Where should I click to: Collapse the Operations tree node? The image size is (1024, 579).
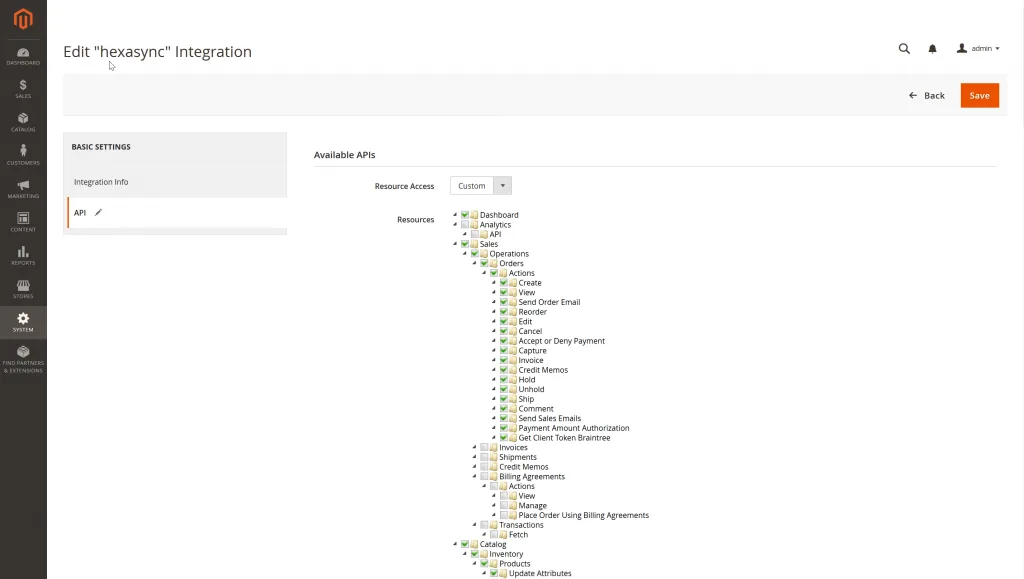[x=465, y=254]
